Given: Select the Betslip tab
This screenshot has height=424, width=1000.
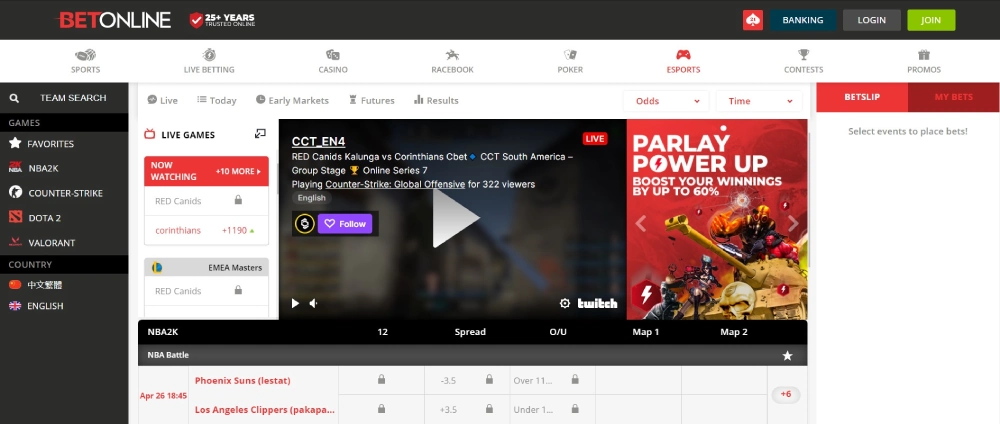Looking at the screenshot, I should [862, 97].
